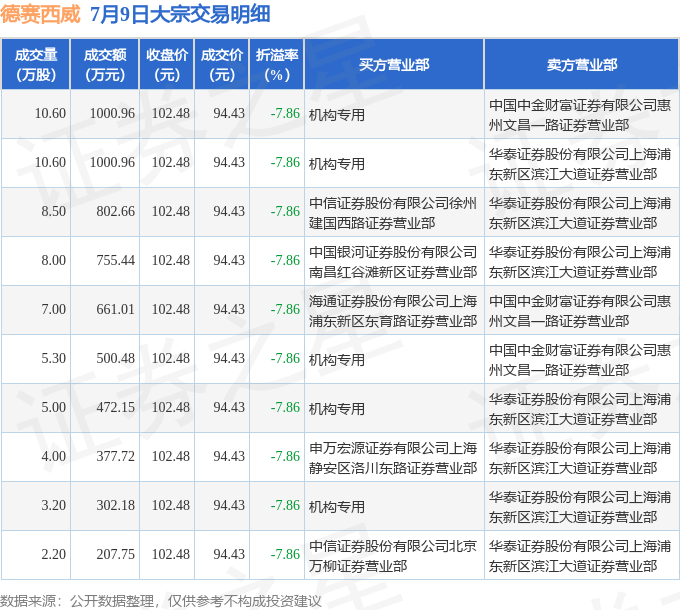Viewport: 680px width, 610px height.
Task: Click seller 中国中金财富证券 in the 500.48 row
Action: [580, 360]
